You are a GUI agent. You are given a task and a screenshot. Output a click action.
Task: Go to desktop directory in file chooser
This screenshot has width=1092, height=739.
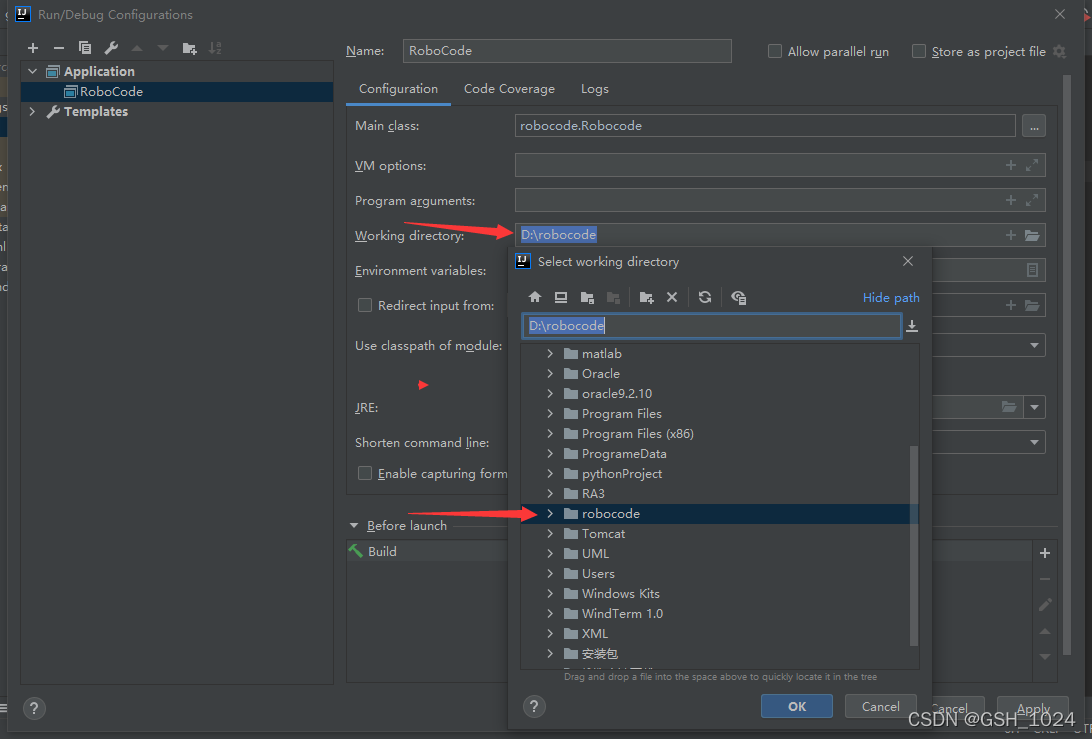(x=561, y=297)
